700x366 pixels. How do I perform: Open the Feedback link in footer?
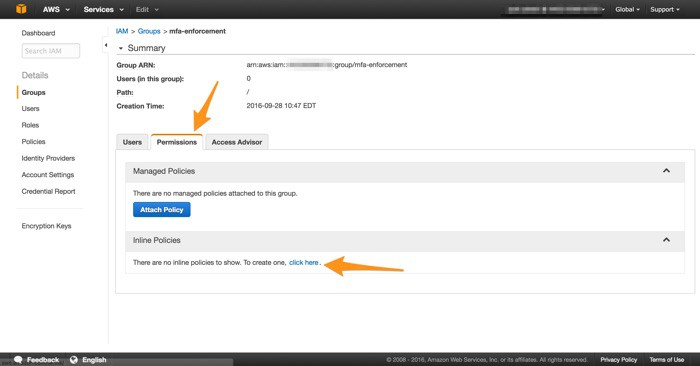43,360
